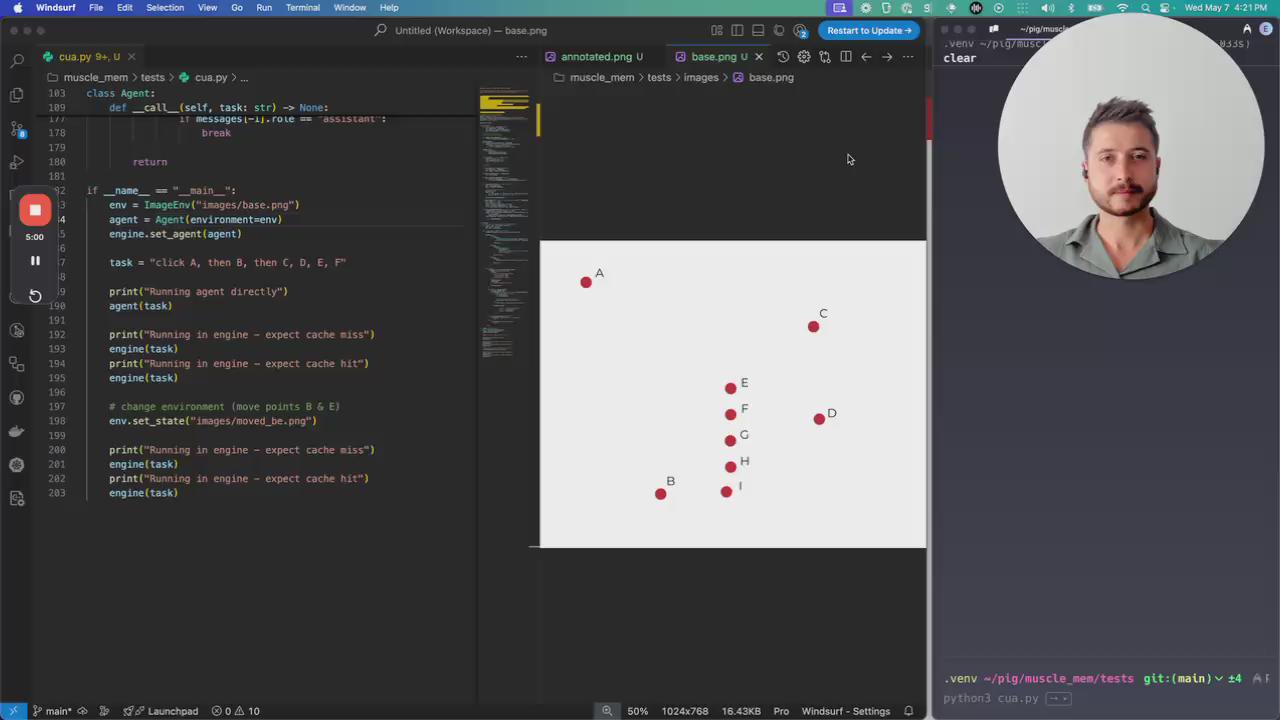Navigate forward with the right arrow

pyautogui.click(x=887, y=57)
